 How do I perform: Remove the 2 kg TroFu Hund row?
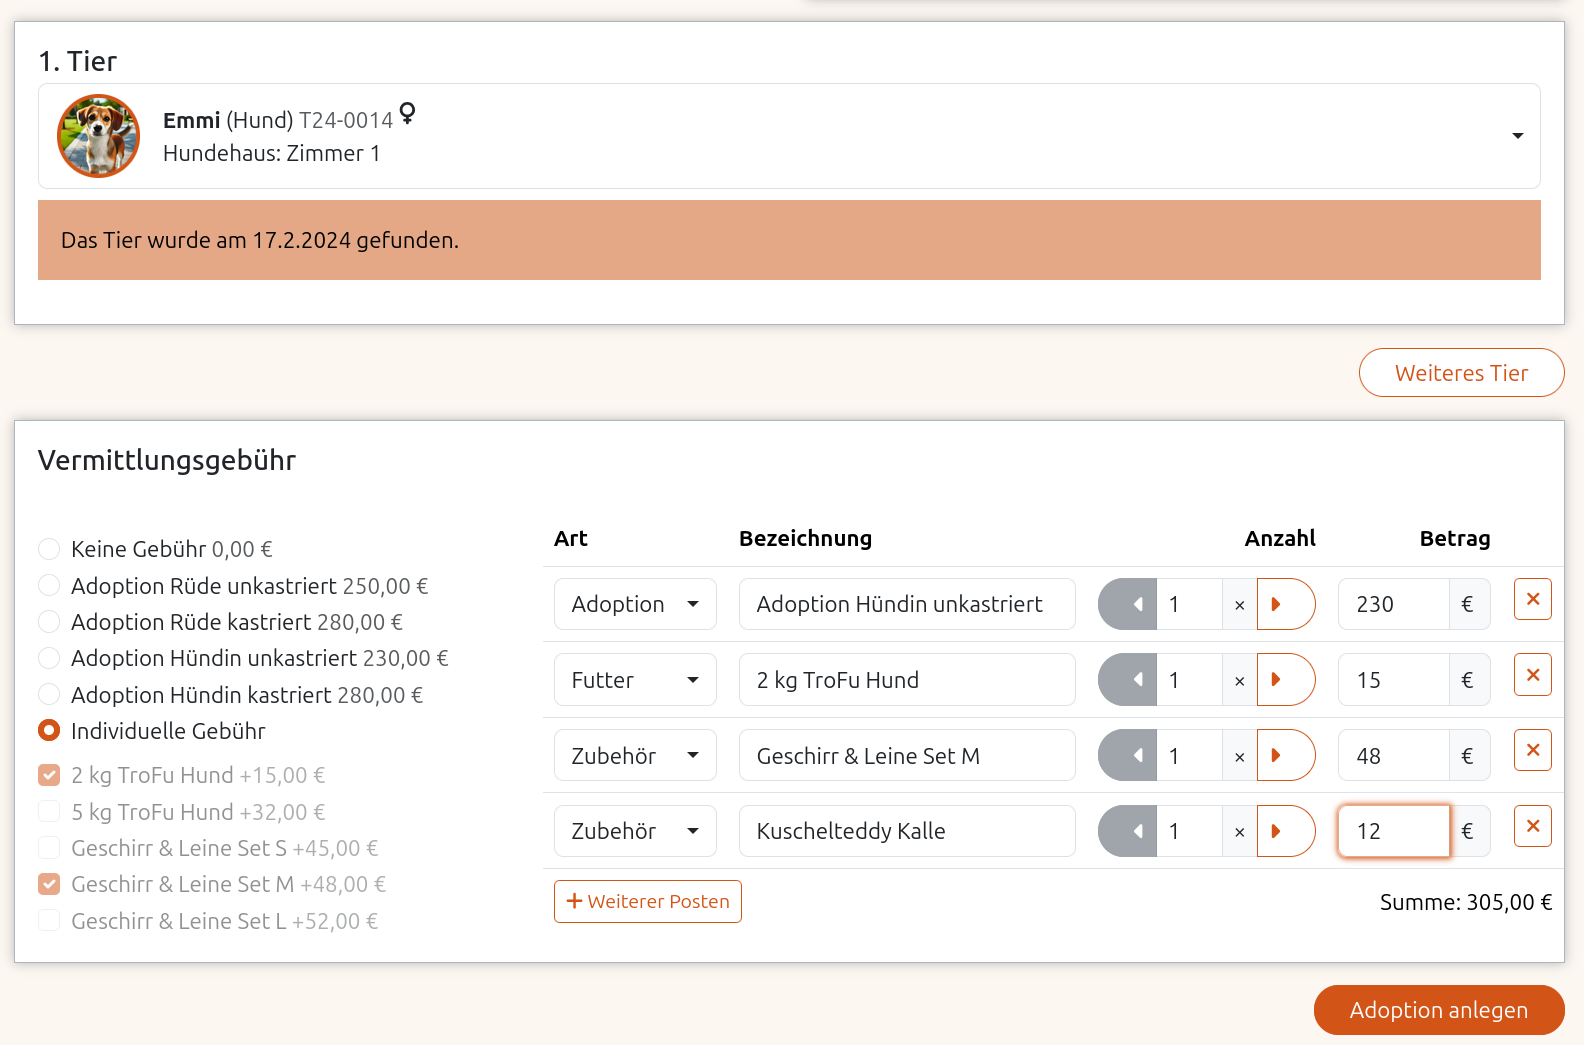1532,676
